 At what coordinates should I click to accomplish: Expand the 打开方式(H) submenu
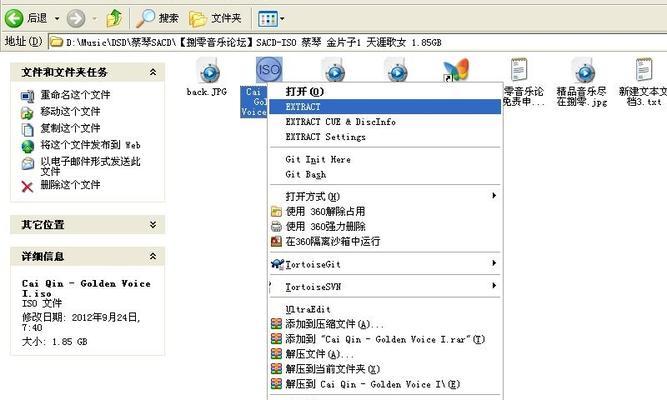tap(385, 196)
